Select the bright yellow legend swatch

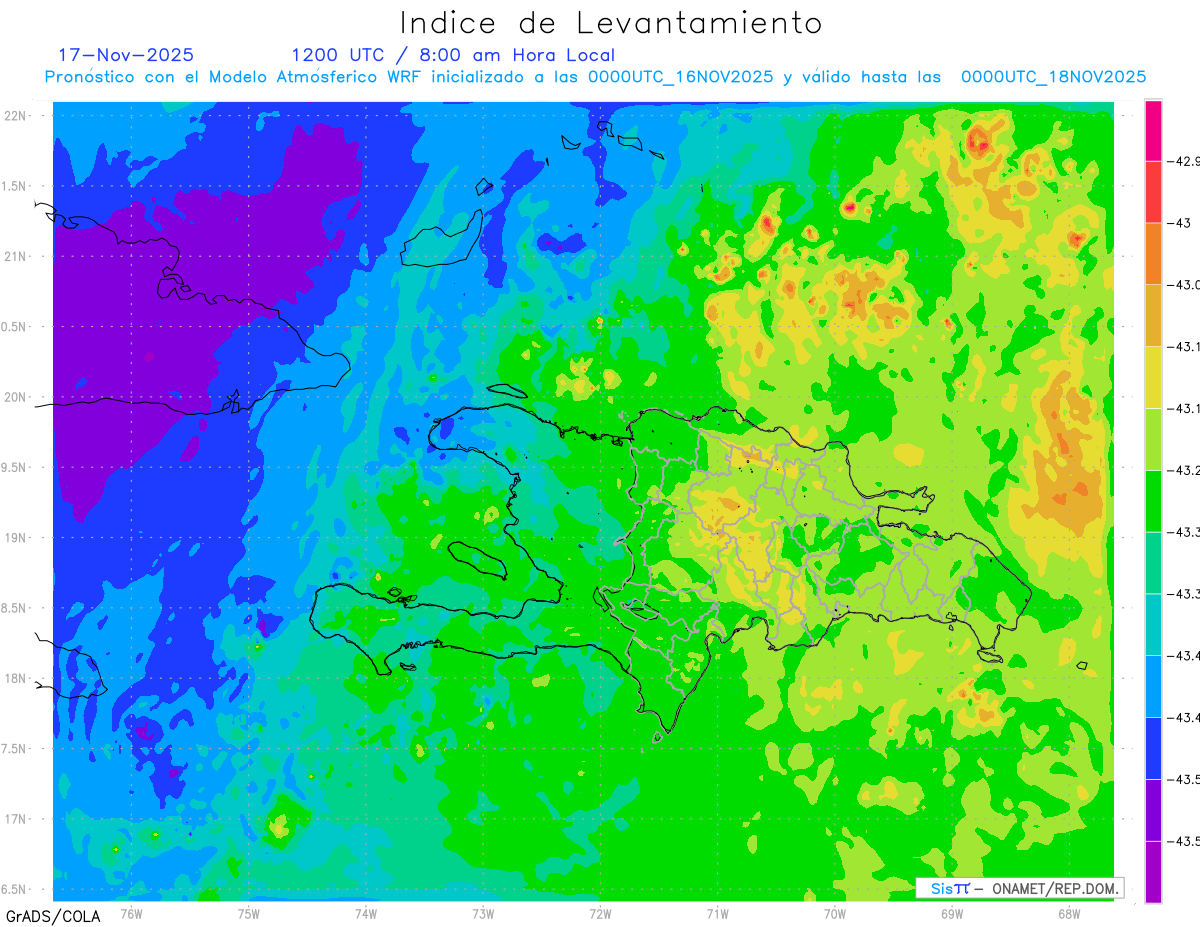pyautogui.click(x=1153, y=377)
